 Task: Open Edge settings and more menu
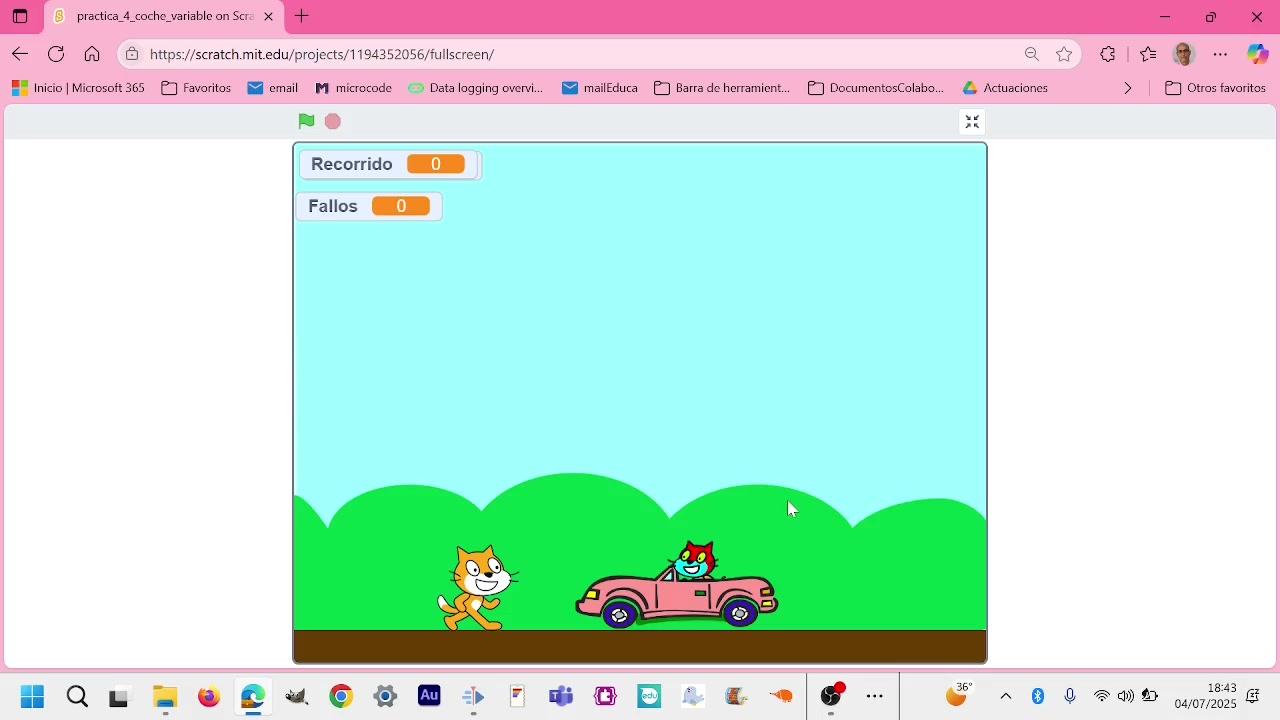point(1220,54)
